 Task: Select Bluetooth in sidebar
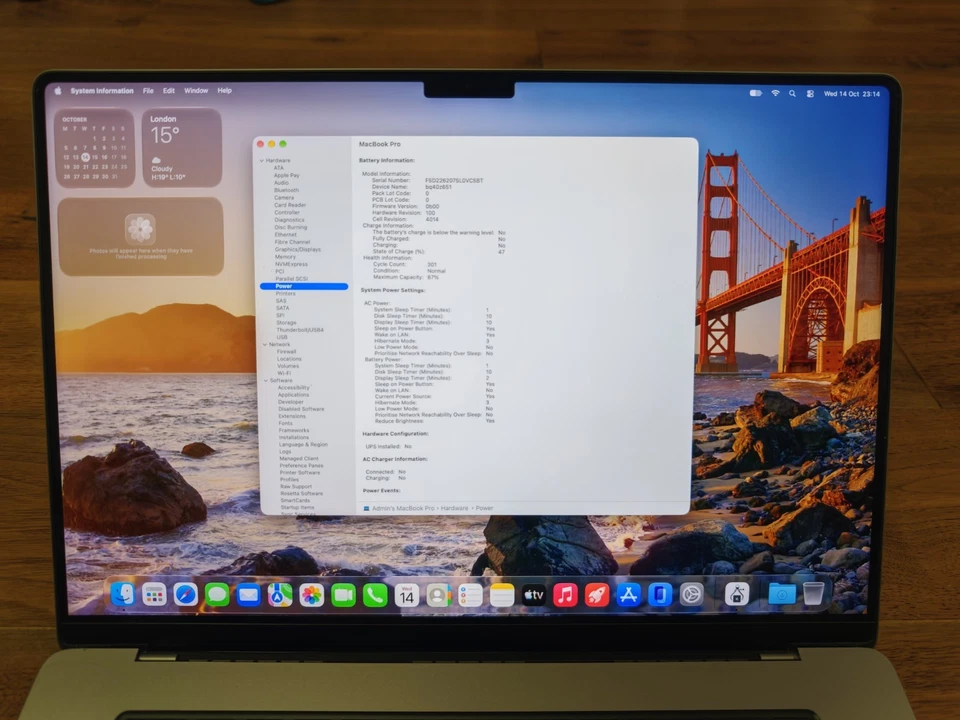(287, 190)
